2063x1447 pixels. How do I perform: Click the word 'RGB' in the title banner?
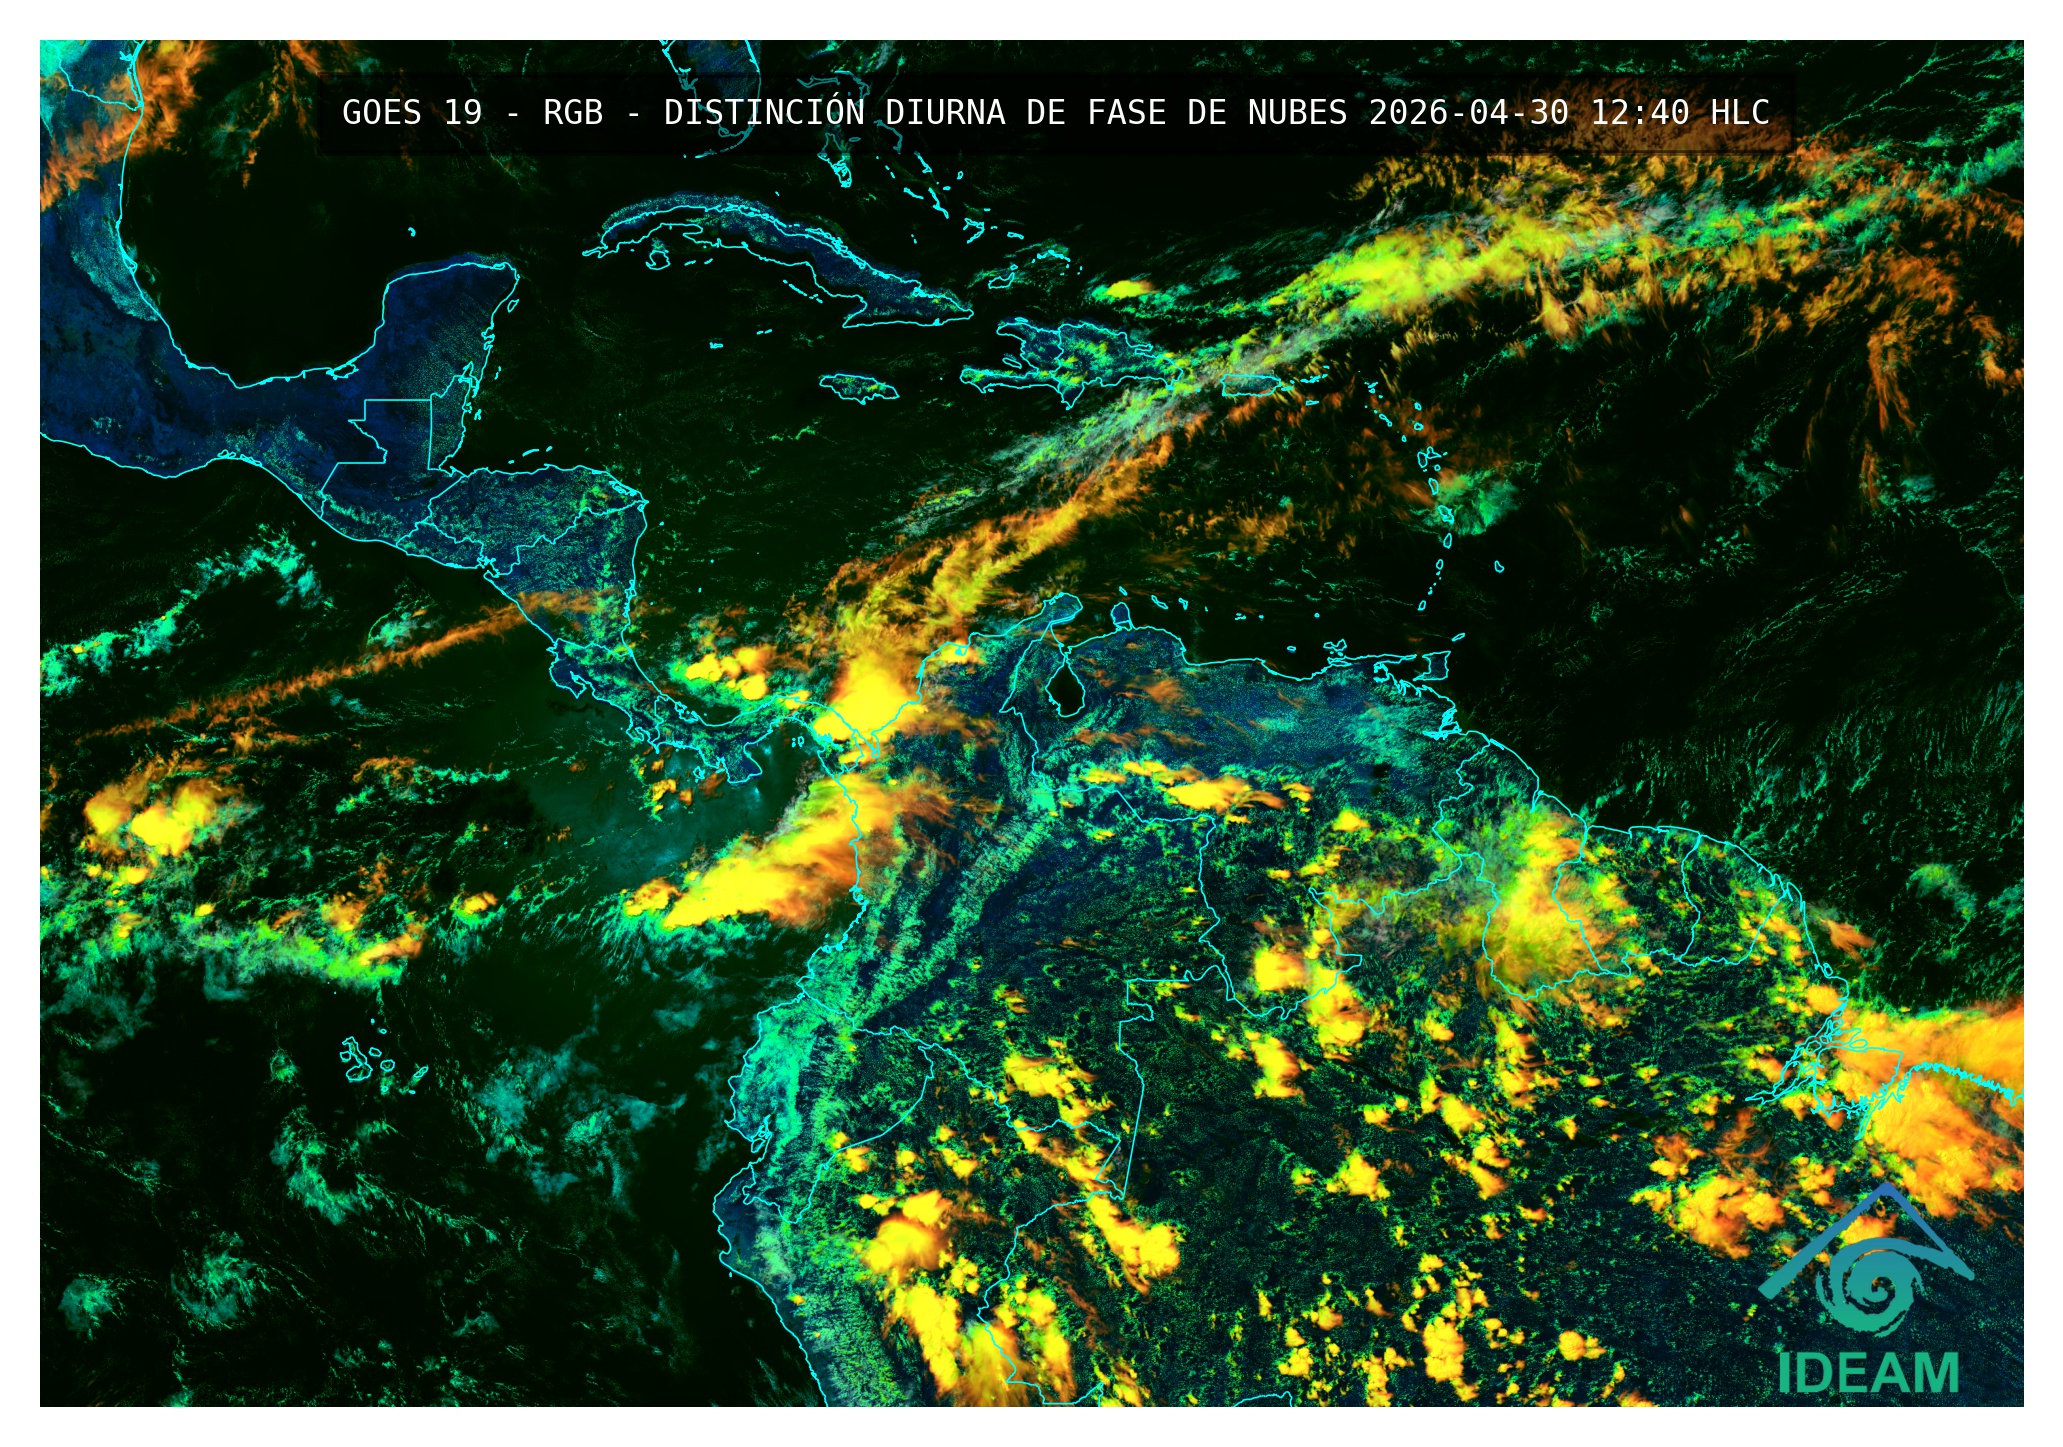(x=573, y=113)
